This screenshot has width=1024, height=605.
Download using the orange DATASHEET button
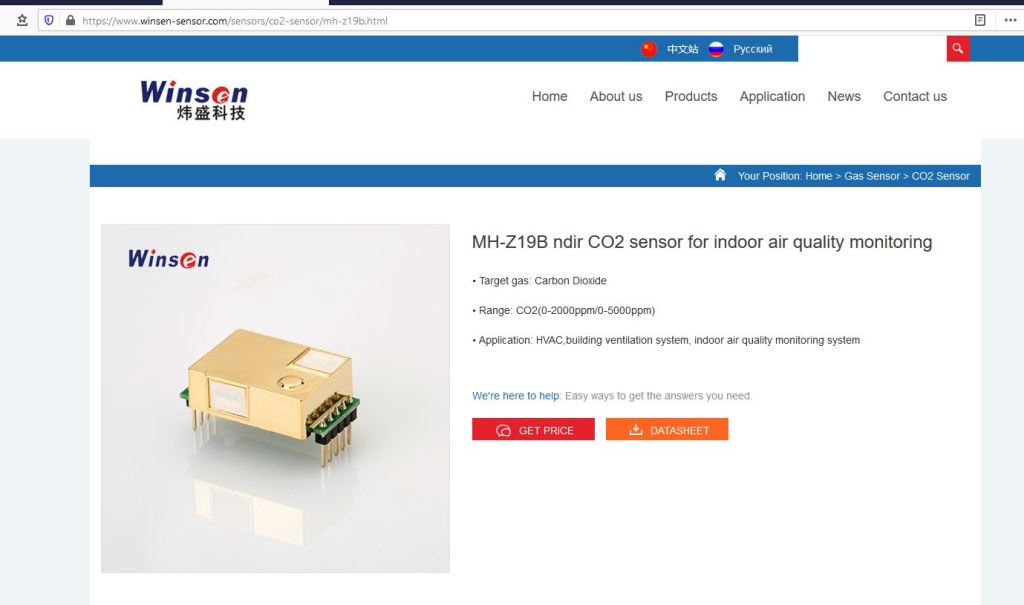[667, 429]
